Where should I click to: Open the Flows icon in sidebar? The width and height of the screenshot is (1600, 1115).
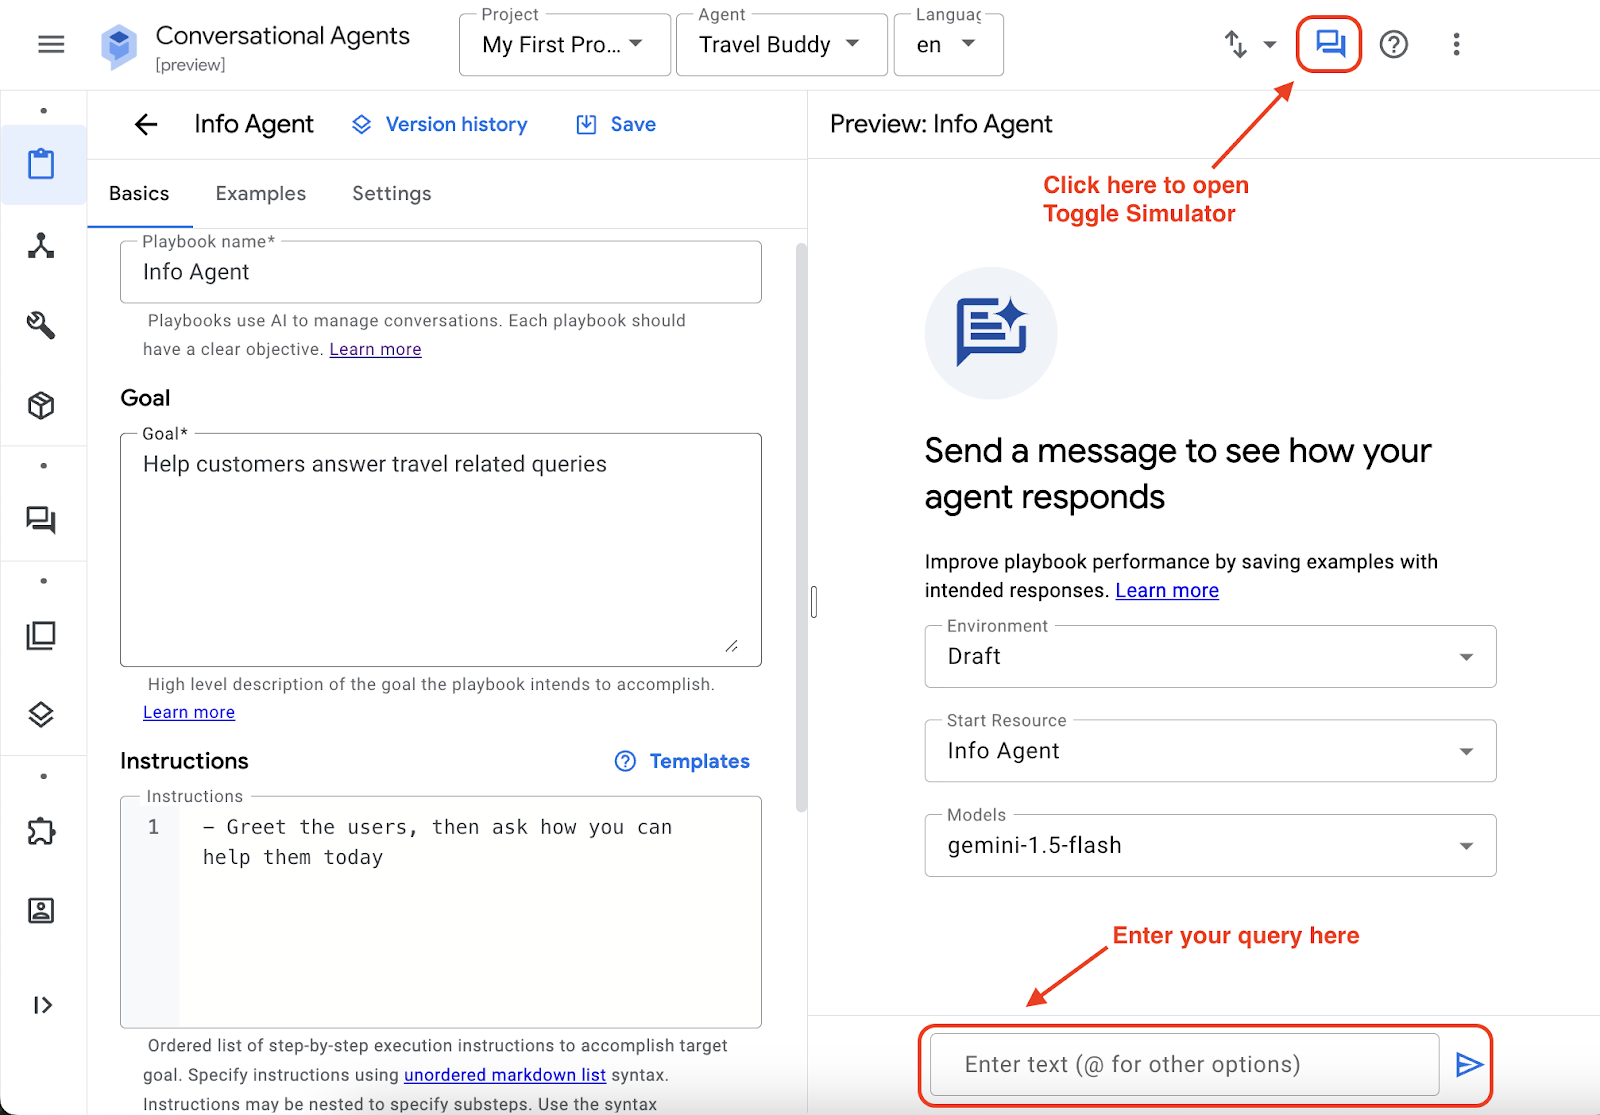[41, 245]
